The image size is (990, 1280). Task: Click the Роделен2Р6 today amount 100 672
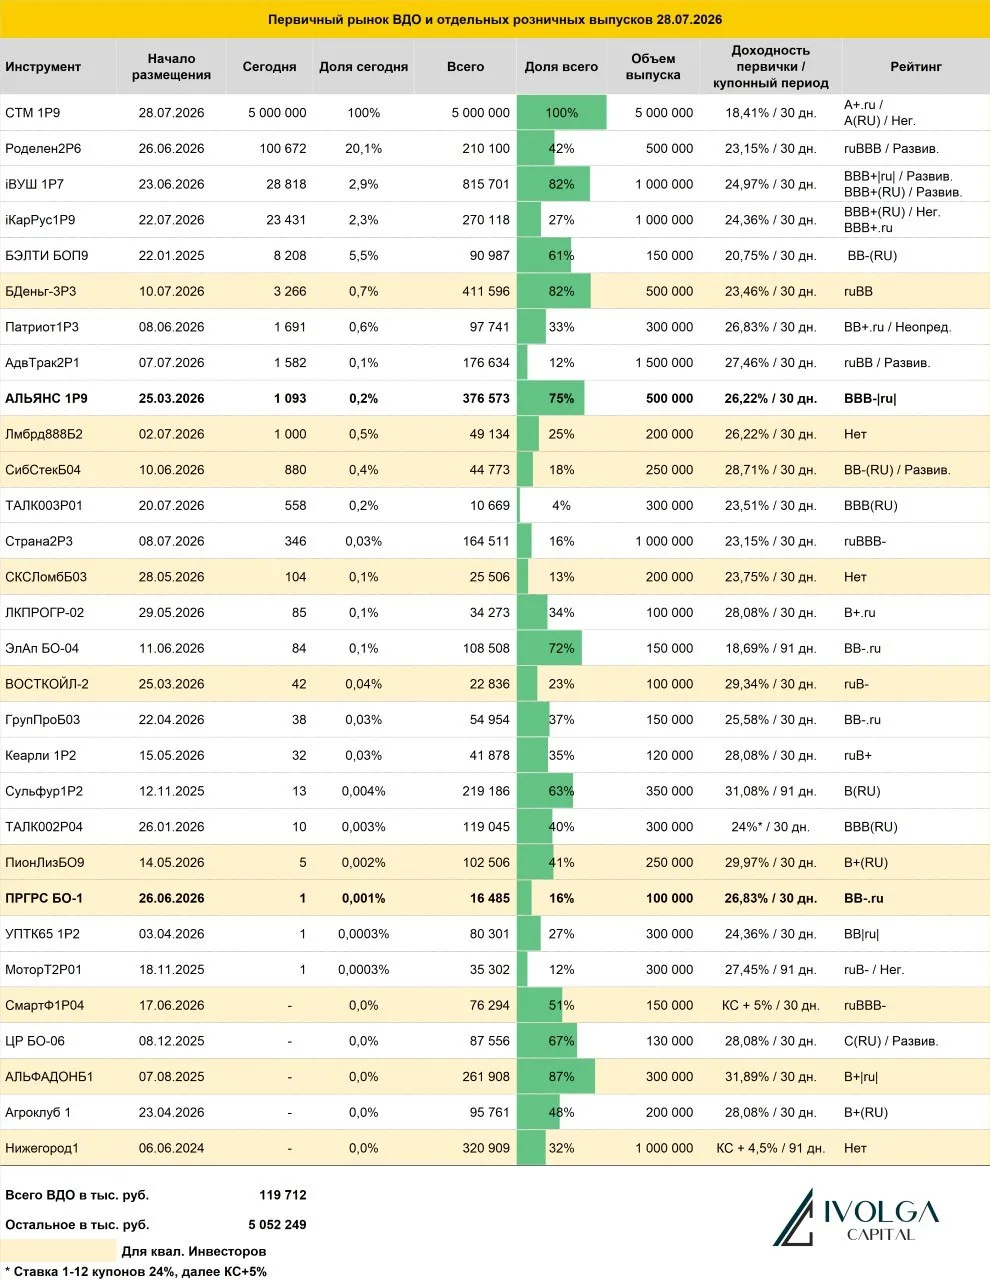coord(283,149)
